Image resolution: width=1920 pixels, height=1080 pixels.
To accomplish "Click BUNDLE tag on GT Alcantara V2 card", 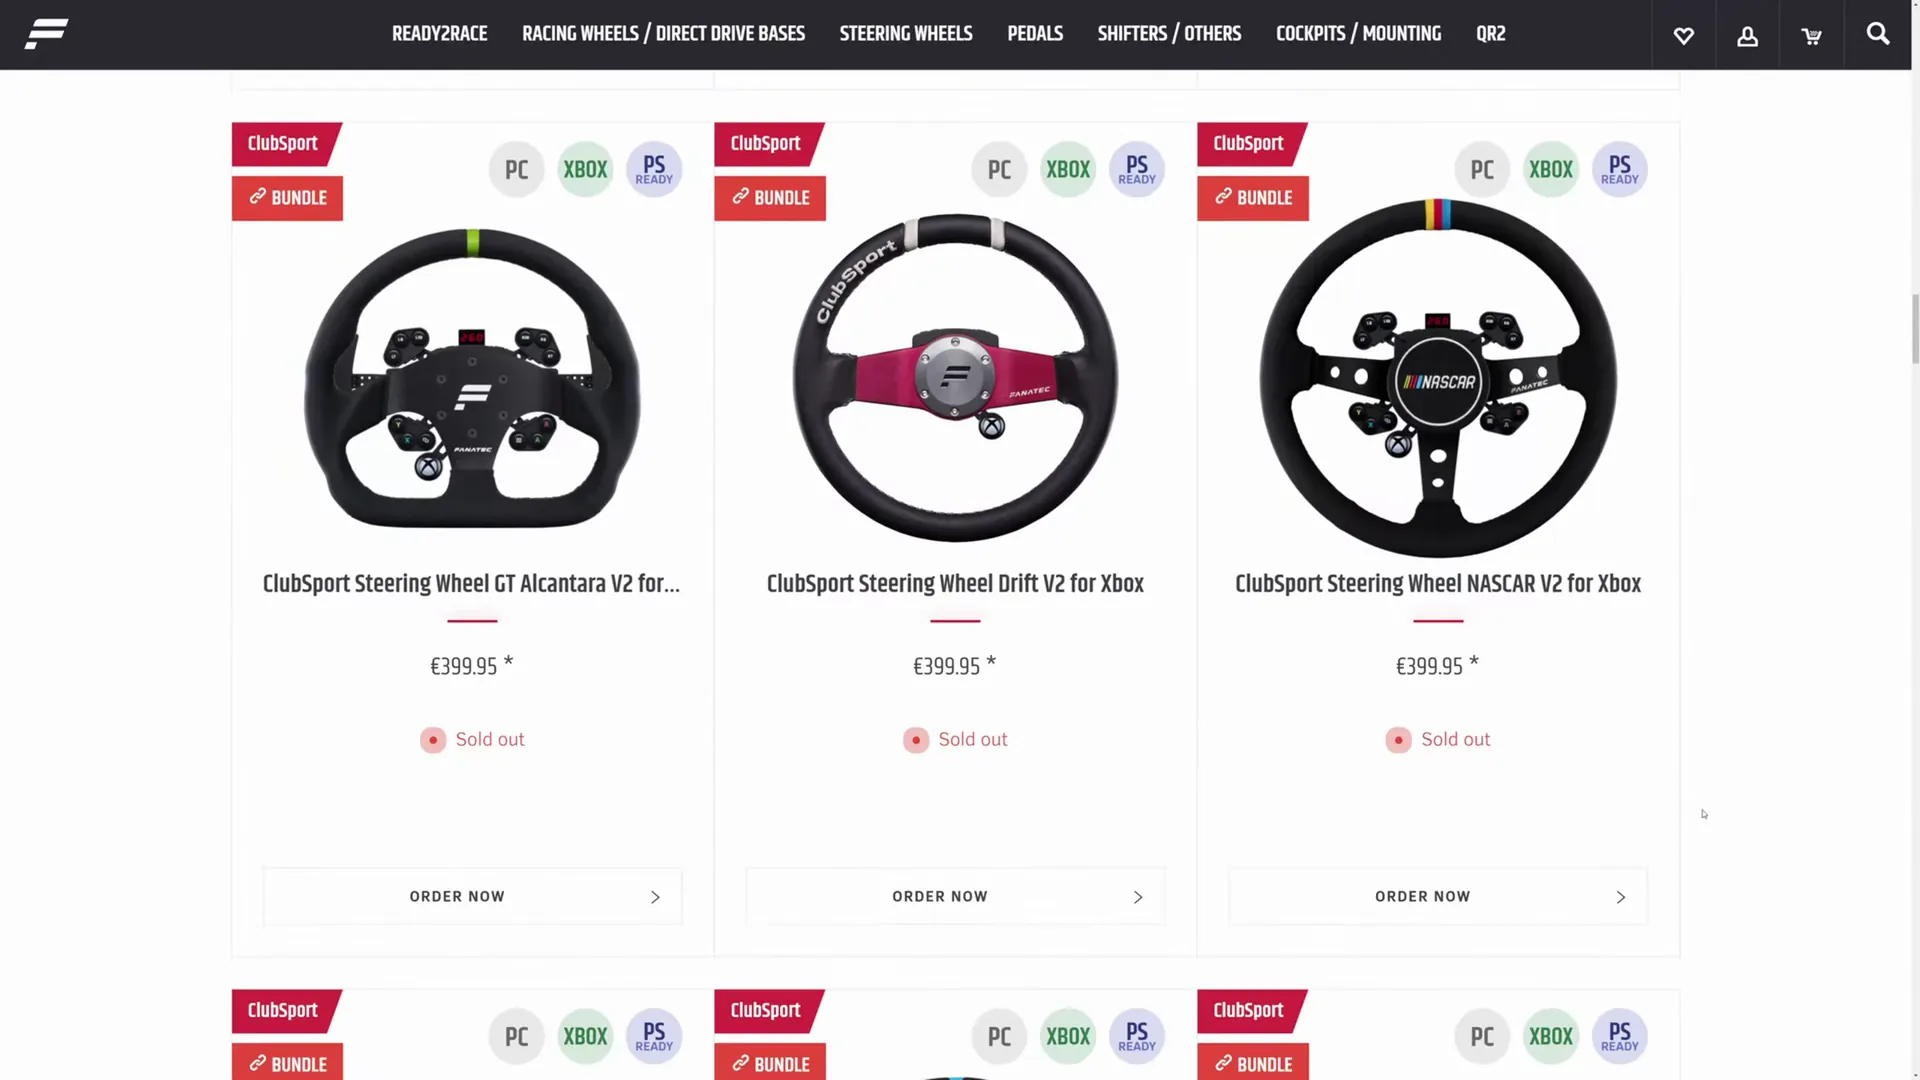I will (x=287, y=198).
